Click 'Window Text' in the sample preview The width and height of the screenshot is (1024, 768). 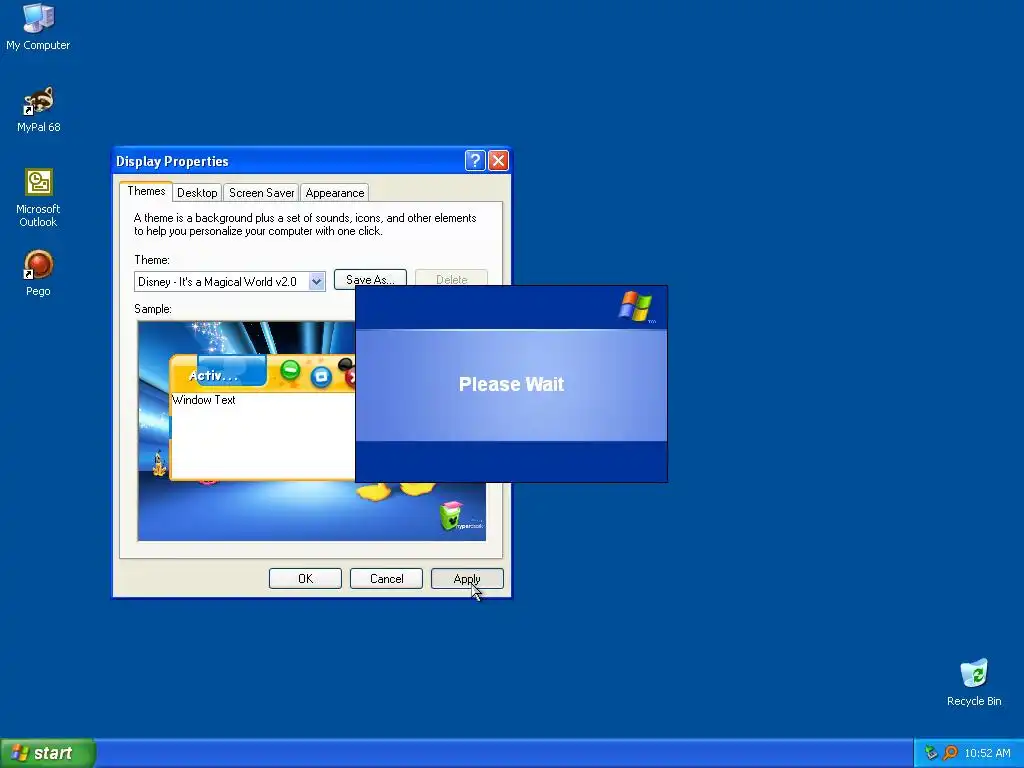click(x=204, y=400)
